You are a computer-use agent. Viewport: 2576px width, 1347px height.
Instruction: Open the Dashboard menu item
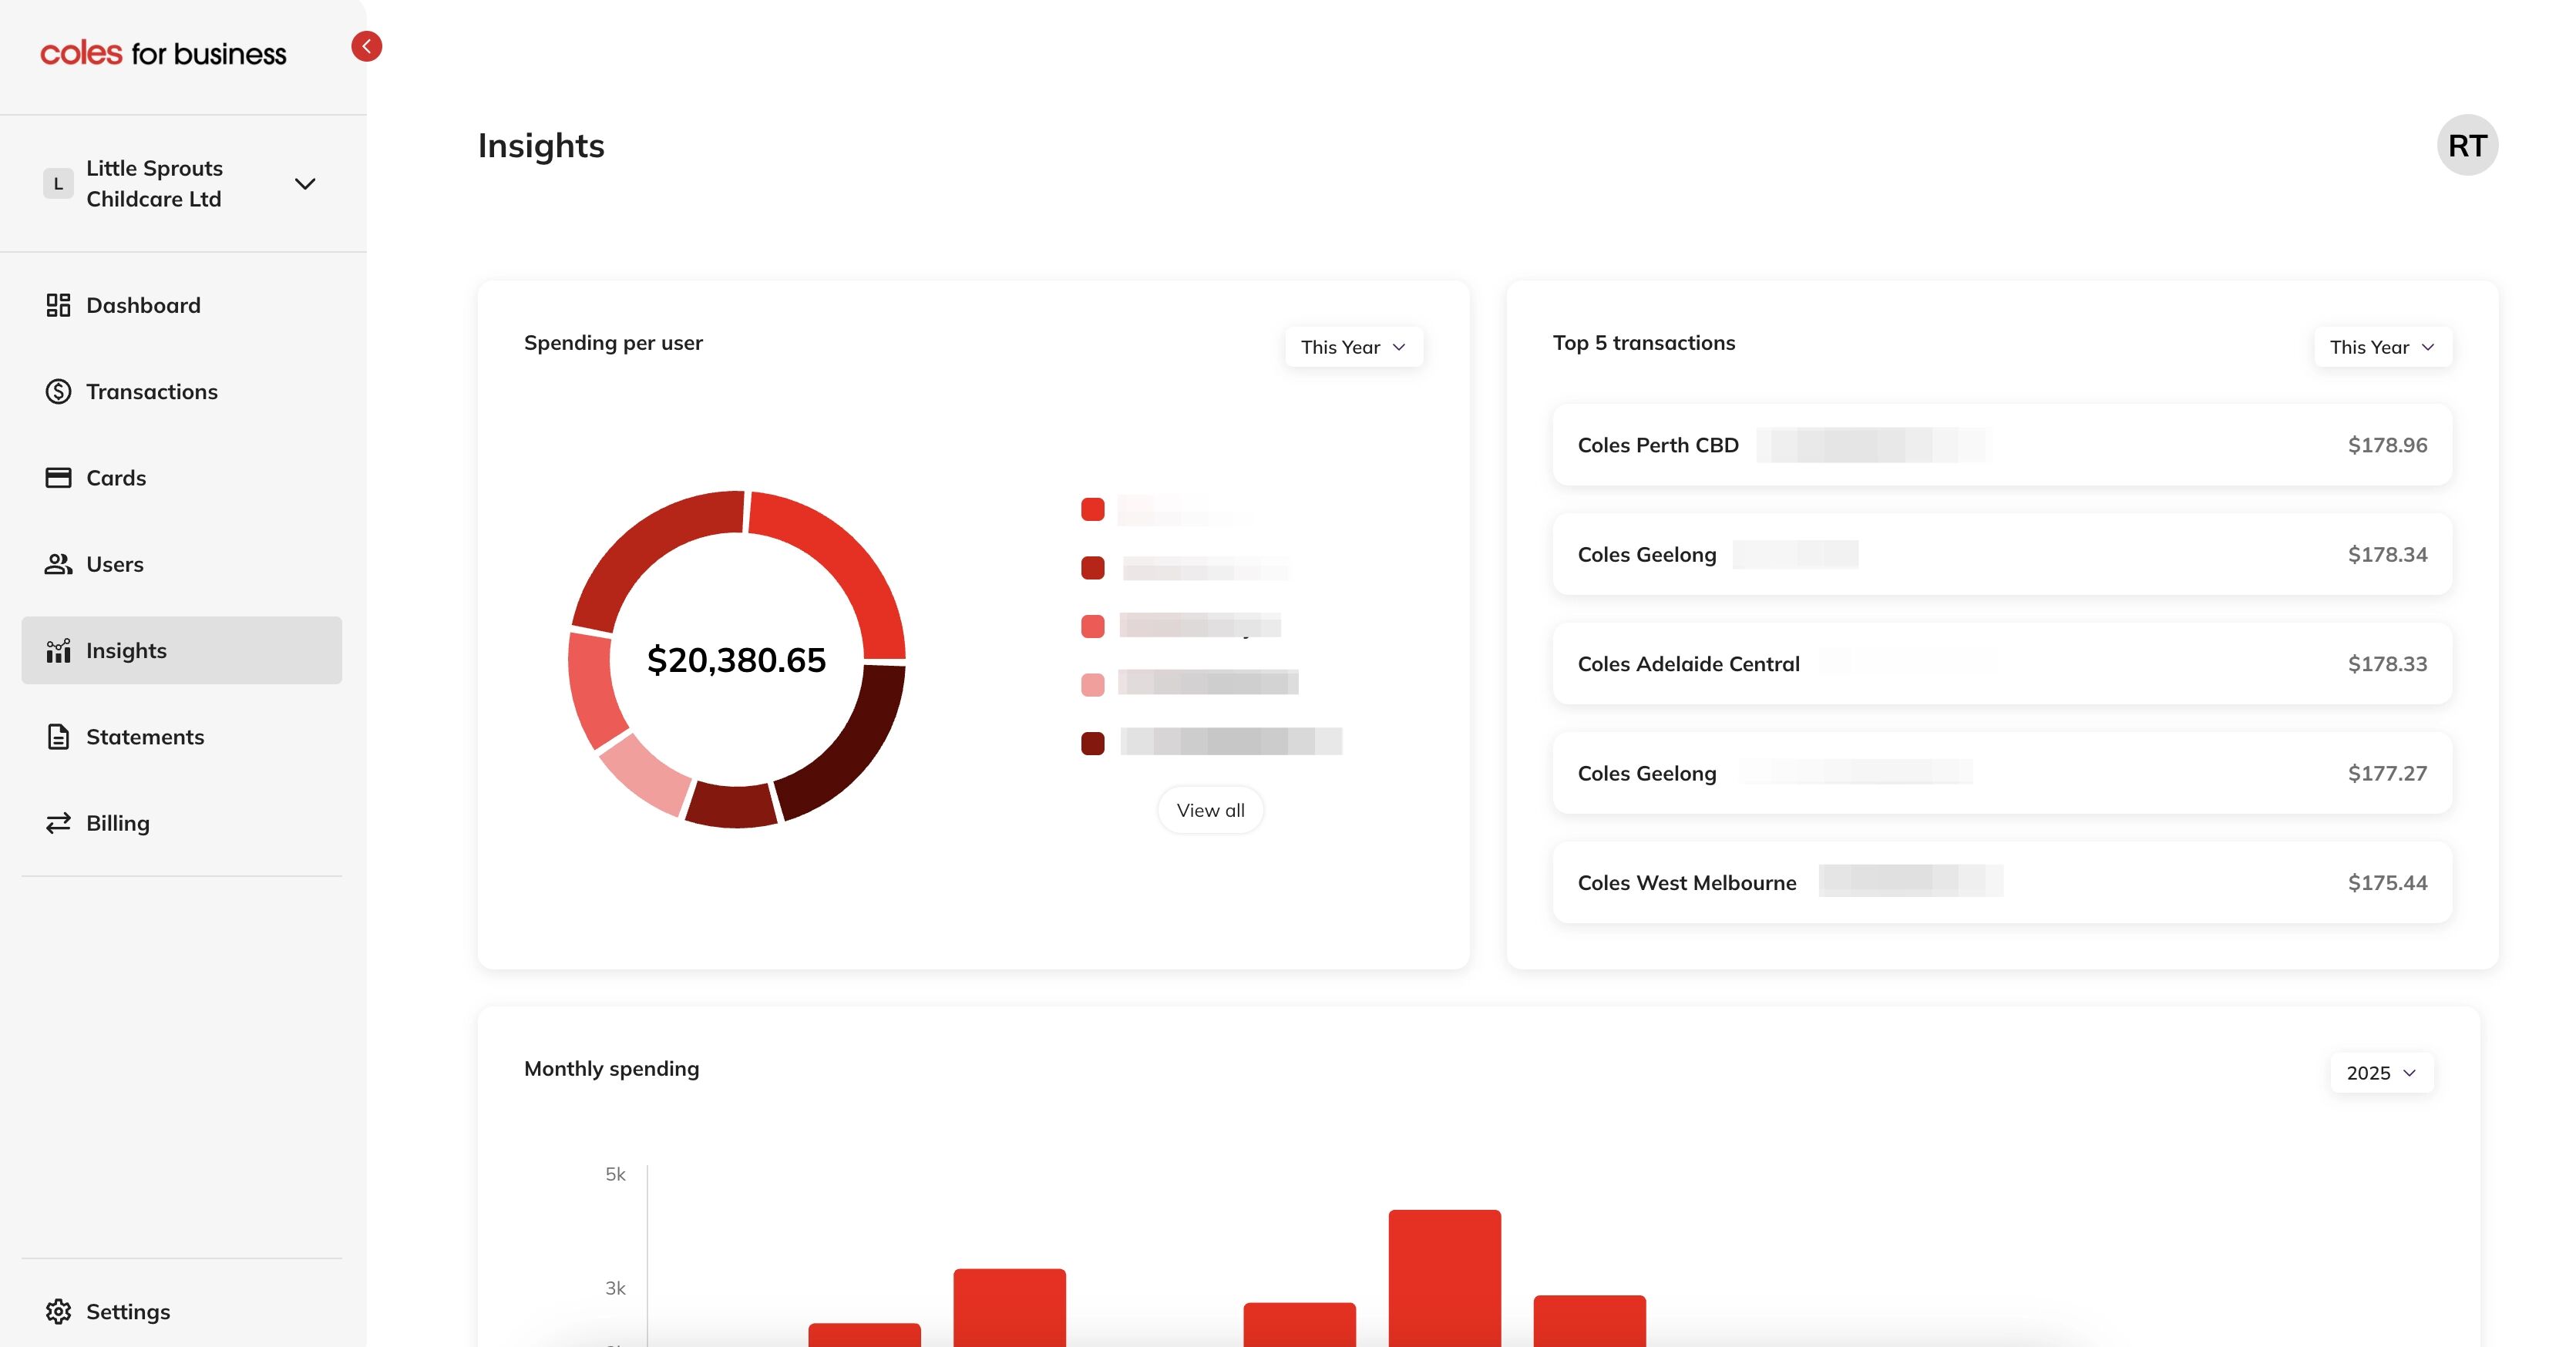tap(182, 305)
